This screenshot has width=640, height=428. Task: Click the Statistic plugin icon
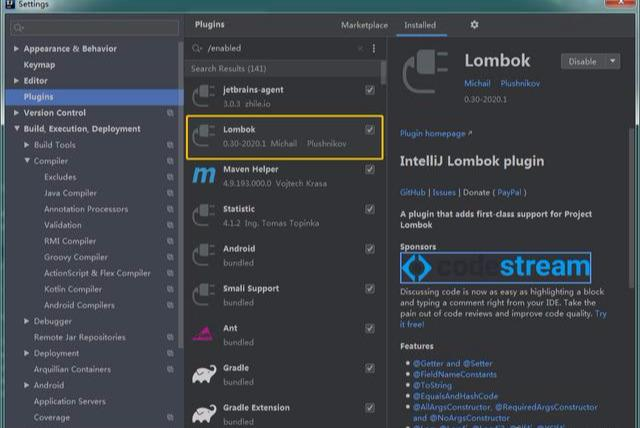(x=203, y=215)
